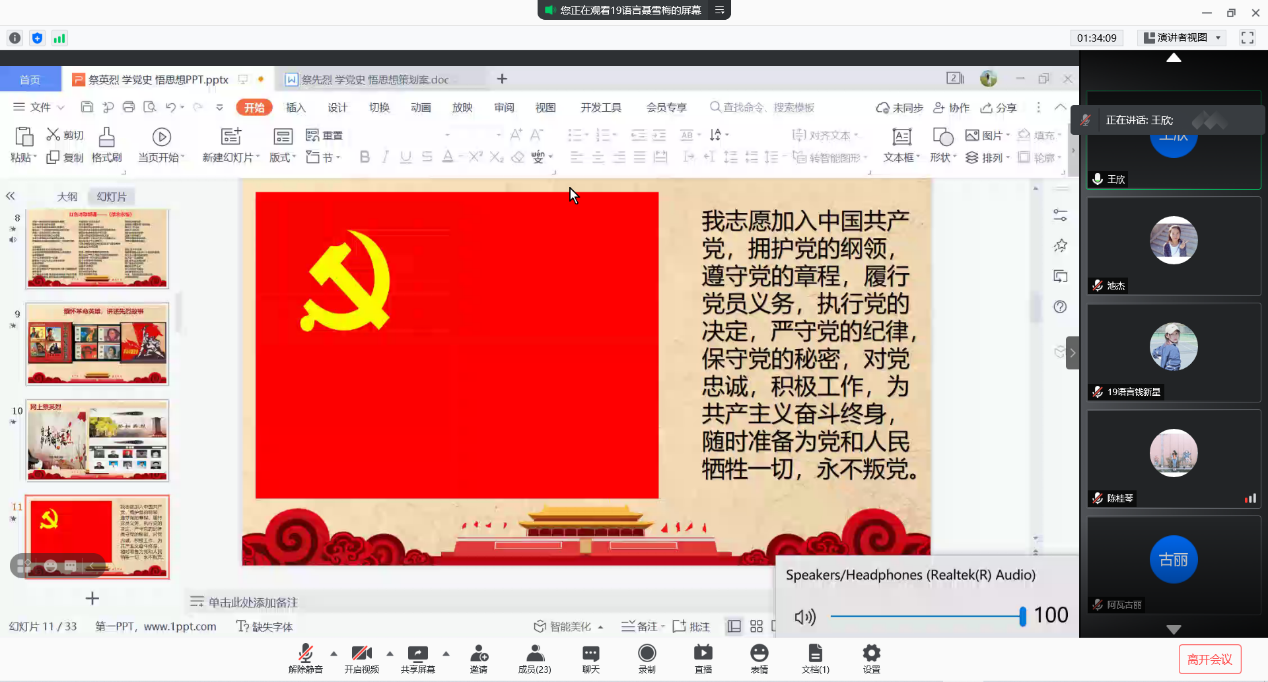Add a slide with the plus button

(x=92, y=598)
